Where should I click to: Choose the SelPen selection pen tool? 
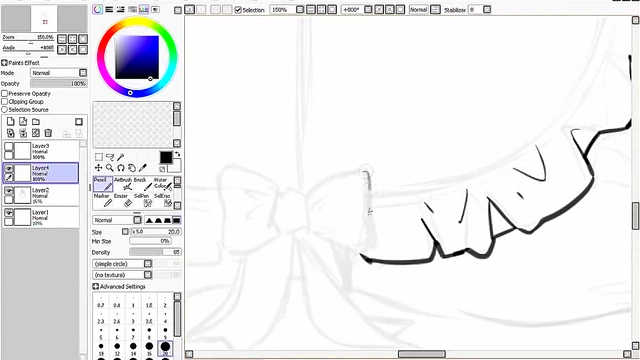[x=143, y=200]
